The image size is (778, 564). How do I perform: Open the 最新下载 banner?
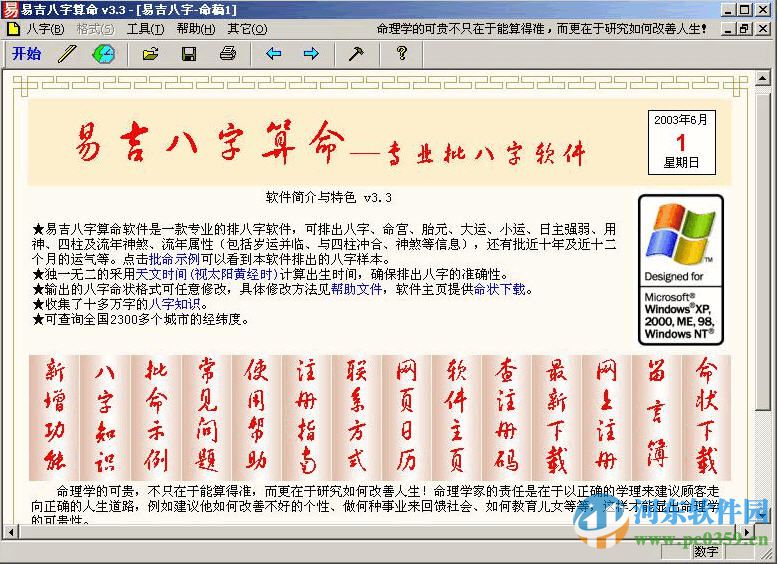coord(556,417)
